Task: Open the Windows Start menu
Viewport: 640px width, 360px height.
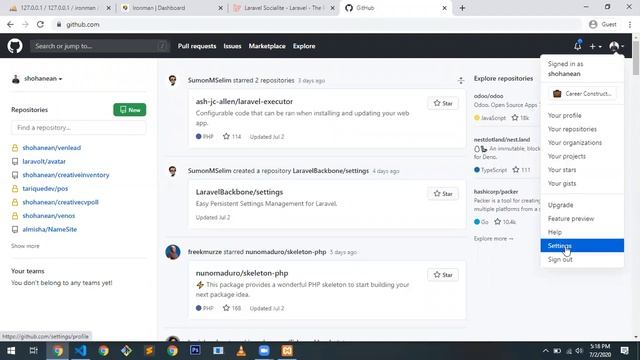Action: pos(11,351)
